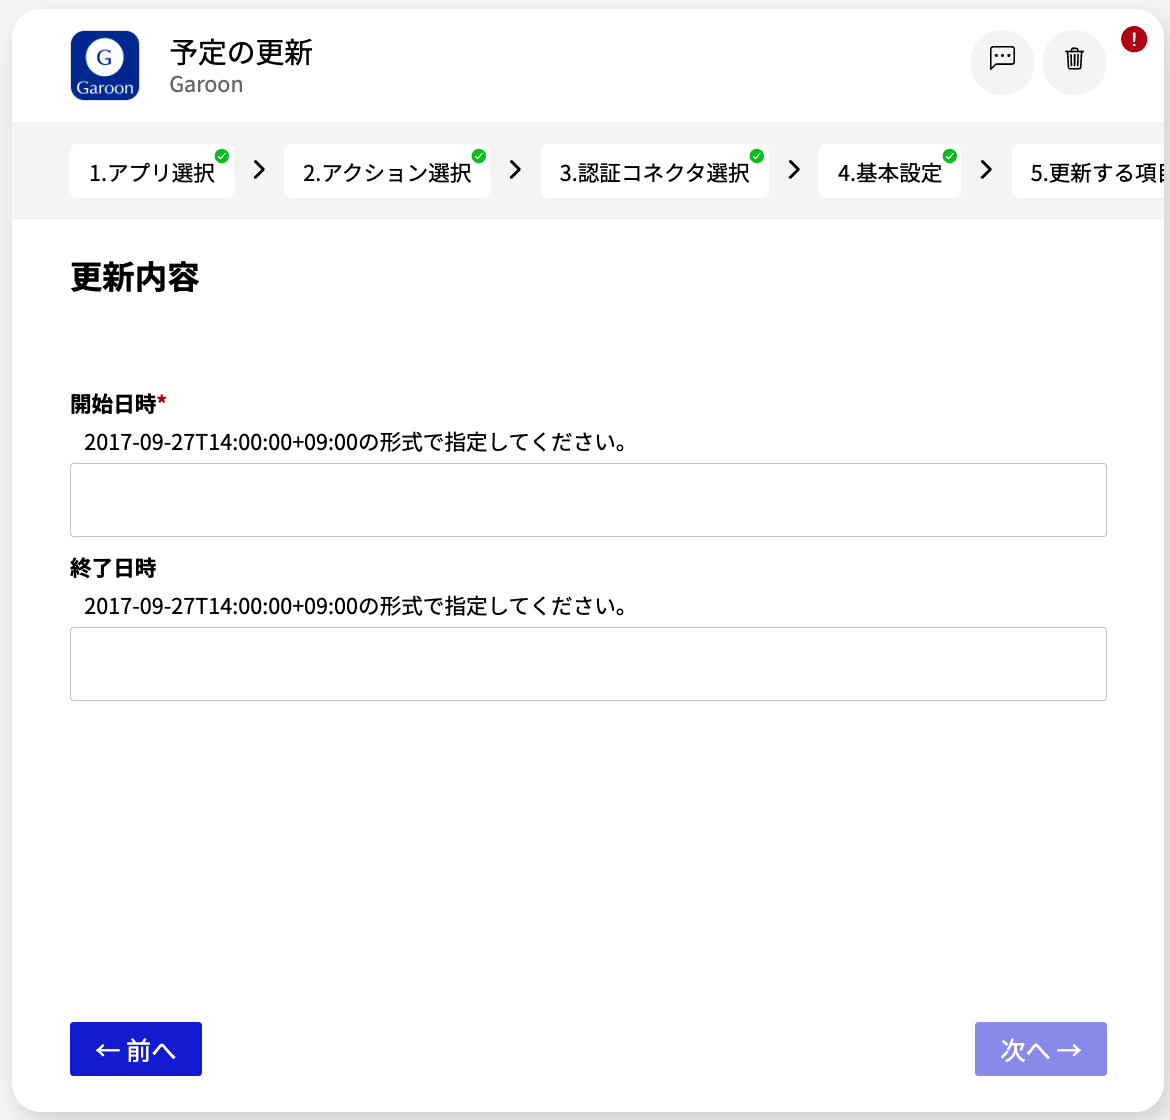Click chevron after 1.アプリ選択 step
Viewport: 1170px width, 1120px height.
click(259, 170)
